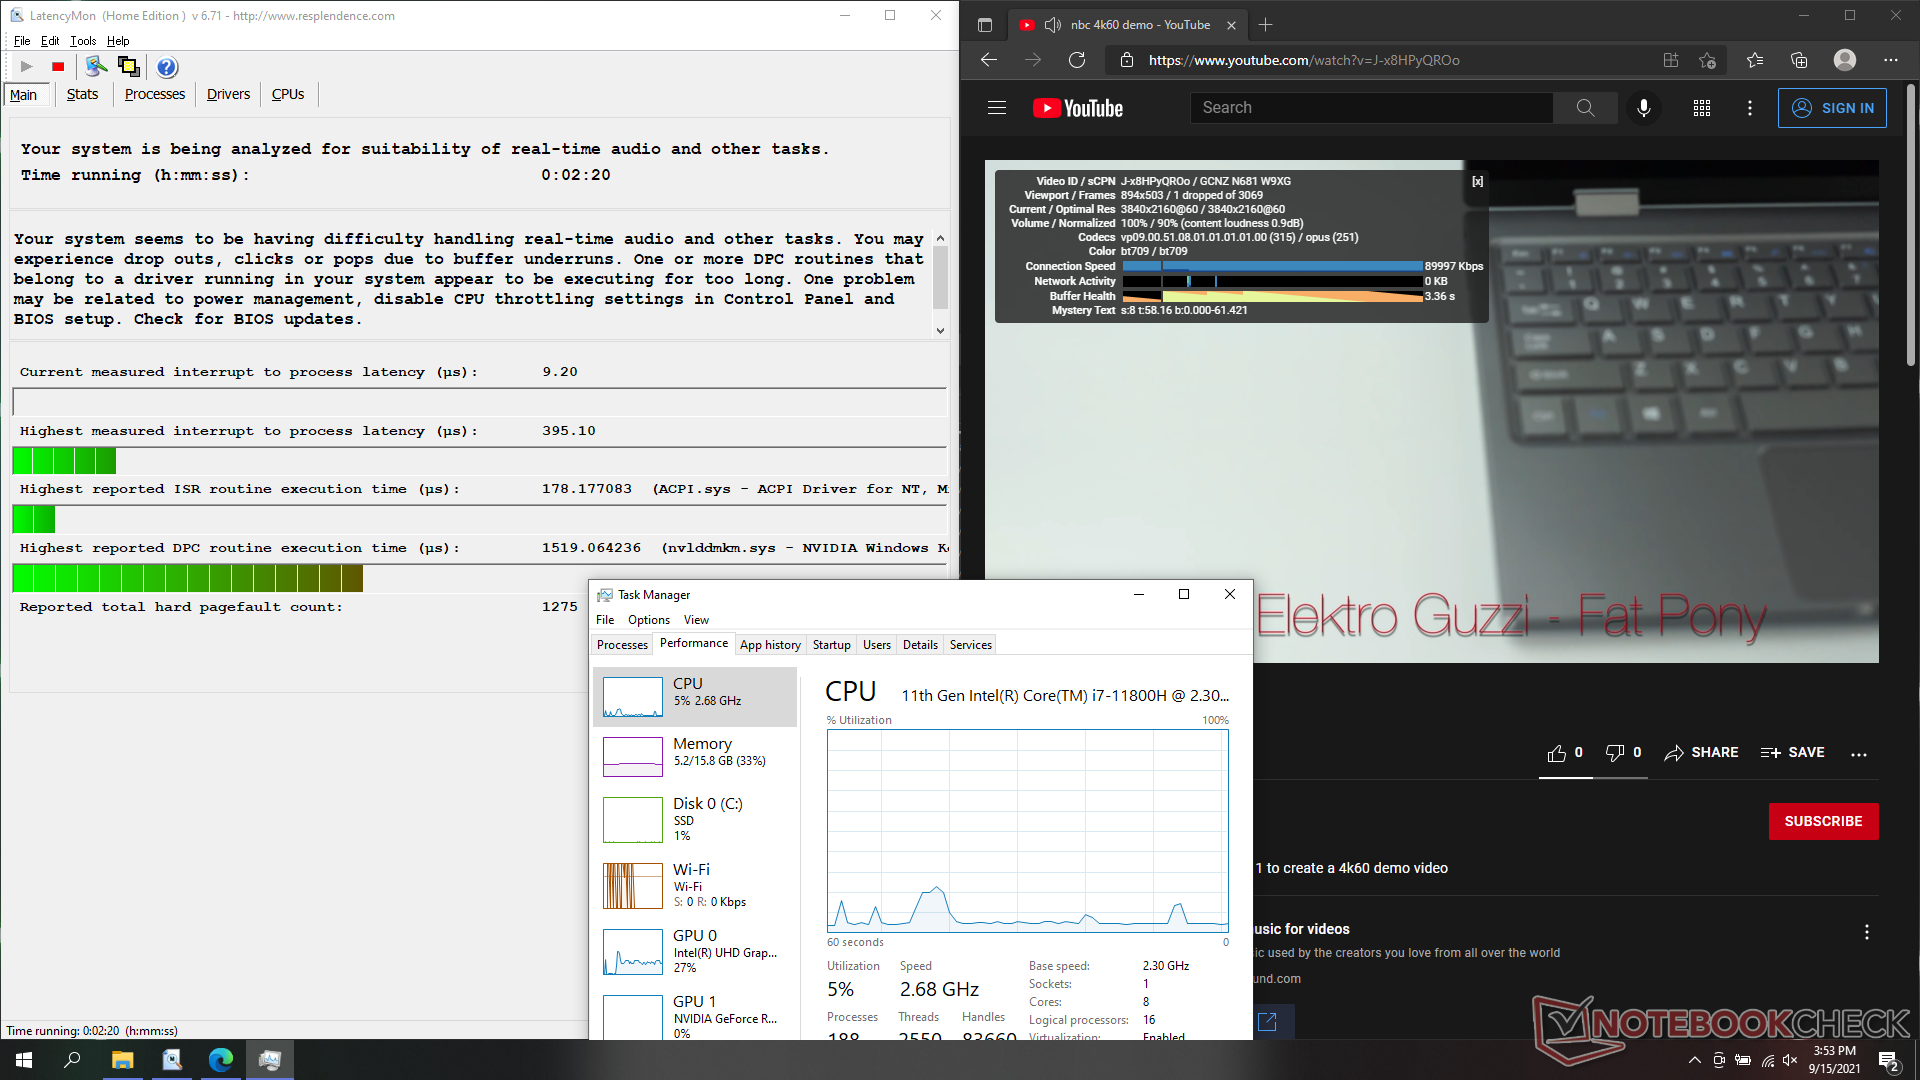Close the stats for nerds overlay
Viewport: 1920px width, 1080px height.
[x=1477, y=182]
